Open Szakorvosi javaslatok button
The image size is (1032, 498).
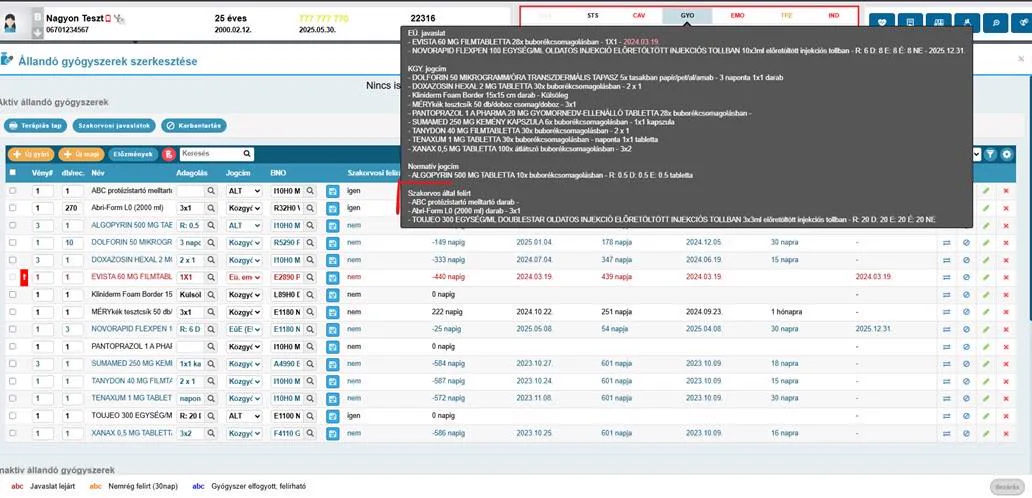(x=115, y=126)
